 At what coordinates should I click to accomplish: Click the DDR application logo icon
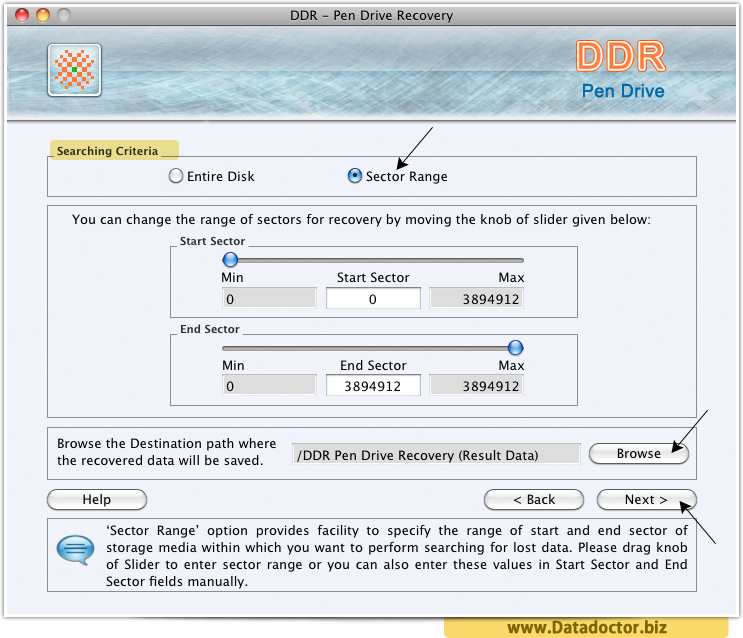click(74, 70)
